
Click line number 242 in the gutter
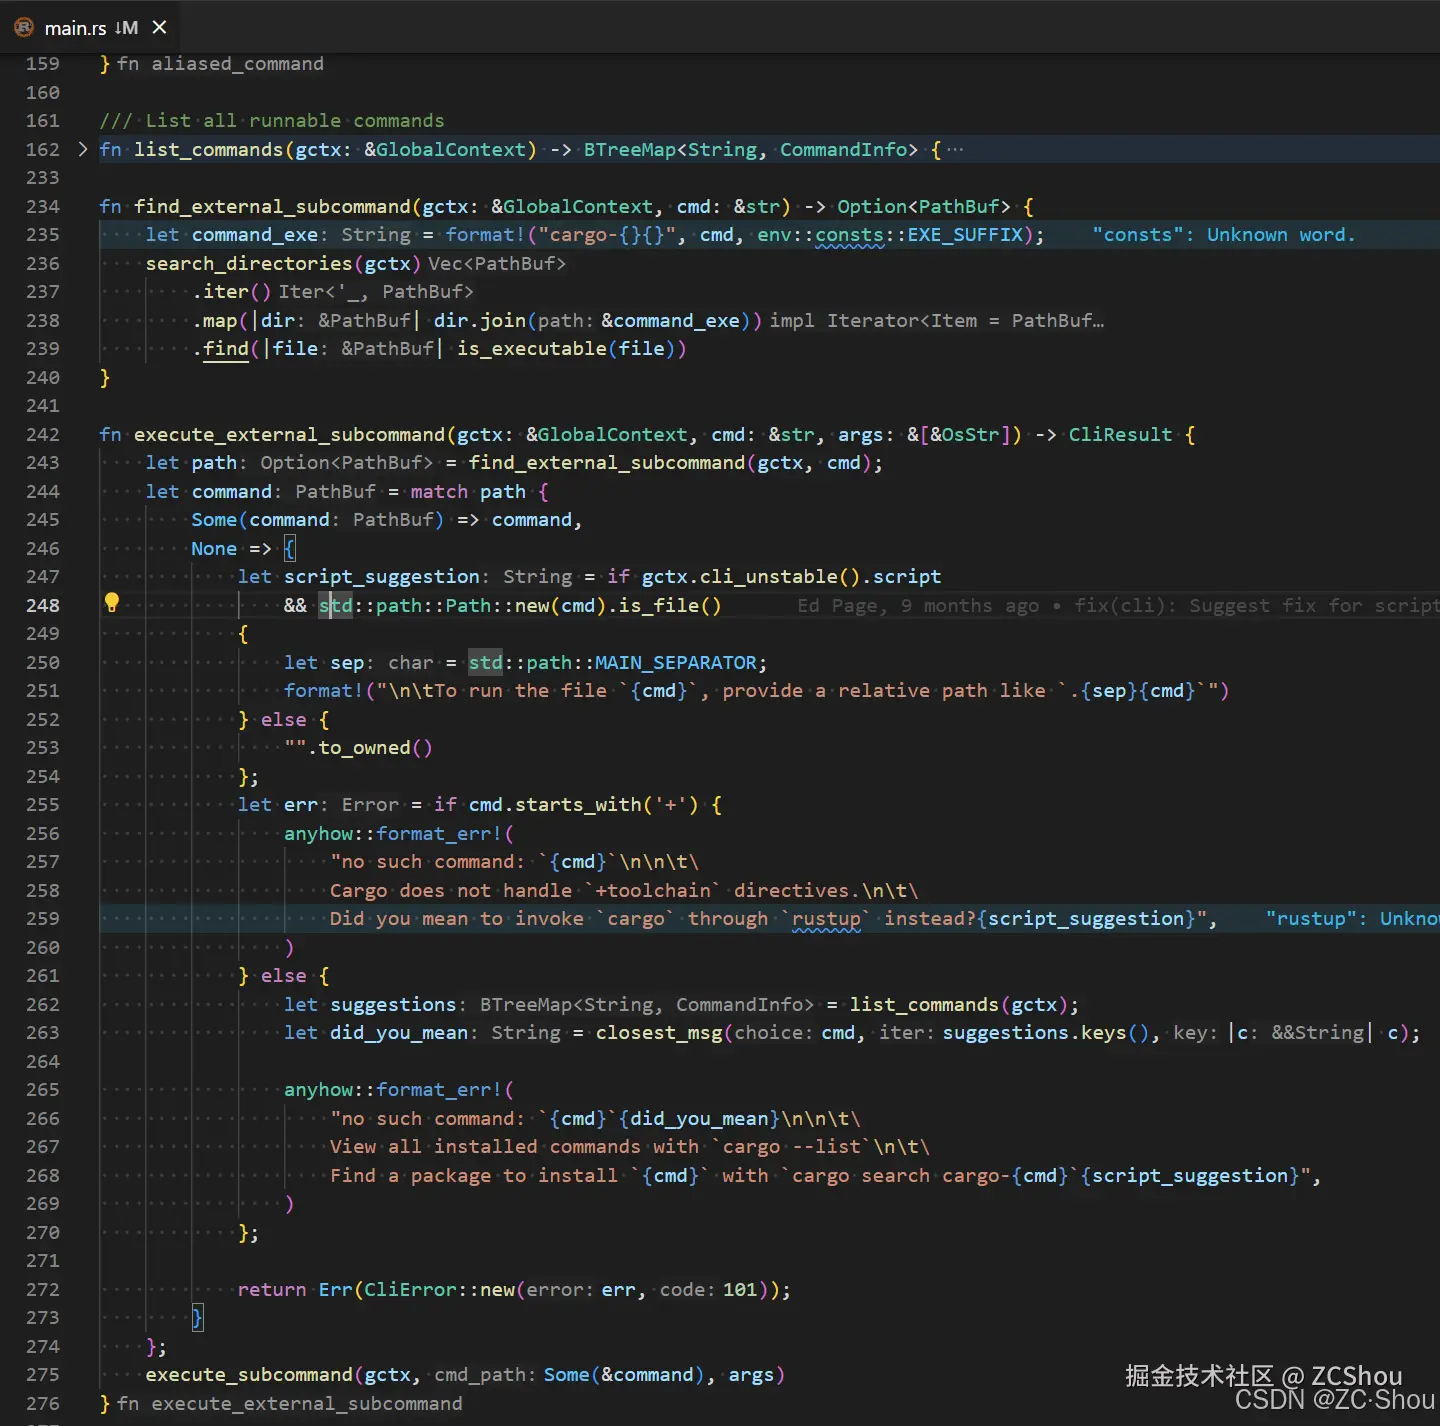coord(43,434)
